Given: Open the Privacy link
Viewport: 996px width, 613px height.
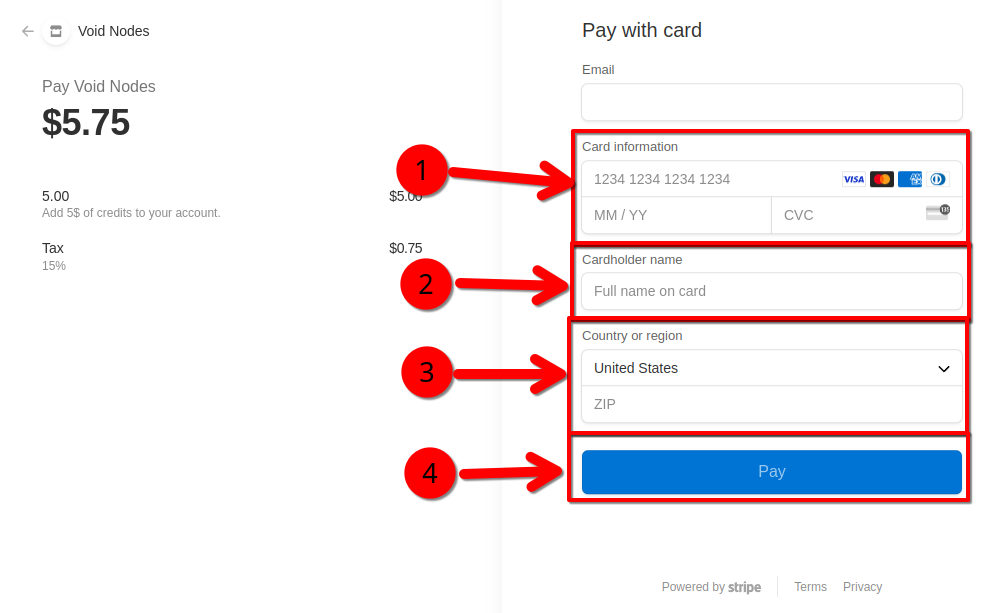Looking at the screenshot, I should pos(862,587).
